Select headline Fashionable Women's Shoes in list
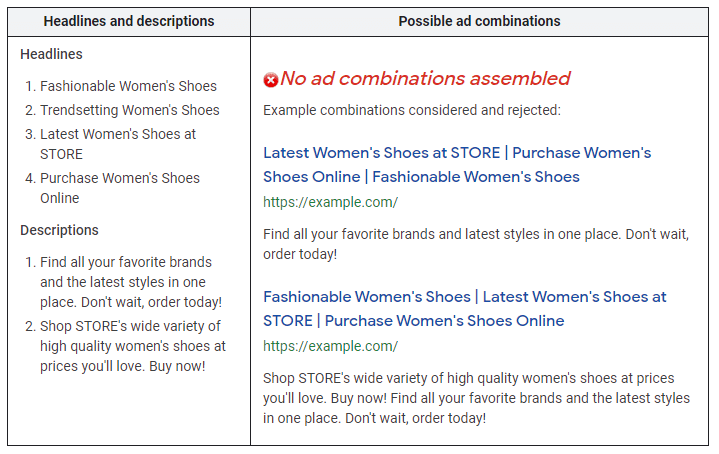The height and width of the screenshot is (454, 719). [128, 86]
